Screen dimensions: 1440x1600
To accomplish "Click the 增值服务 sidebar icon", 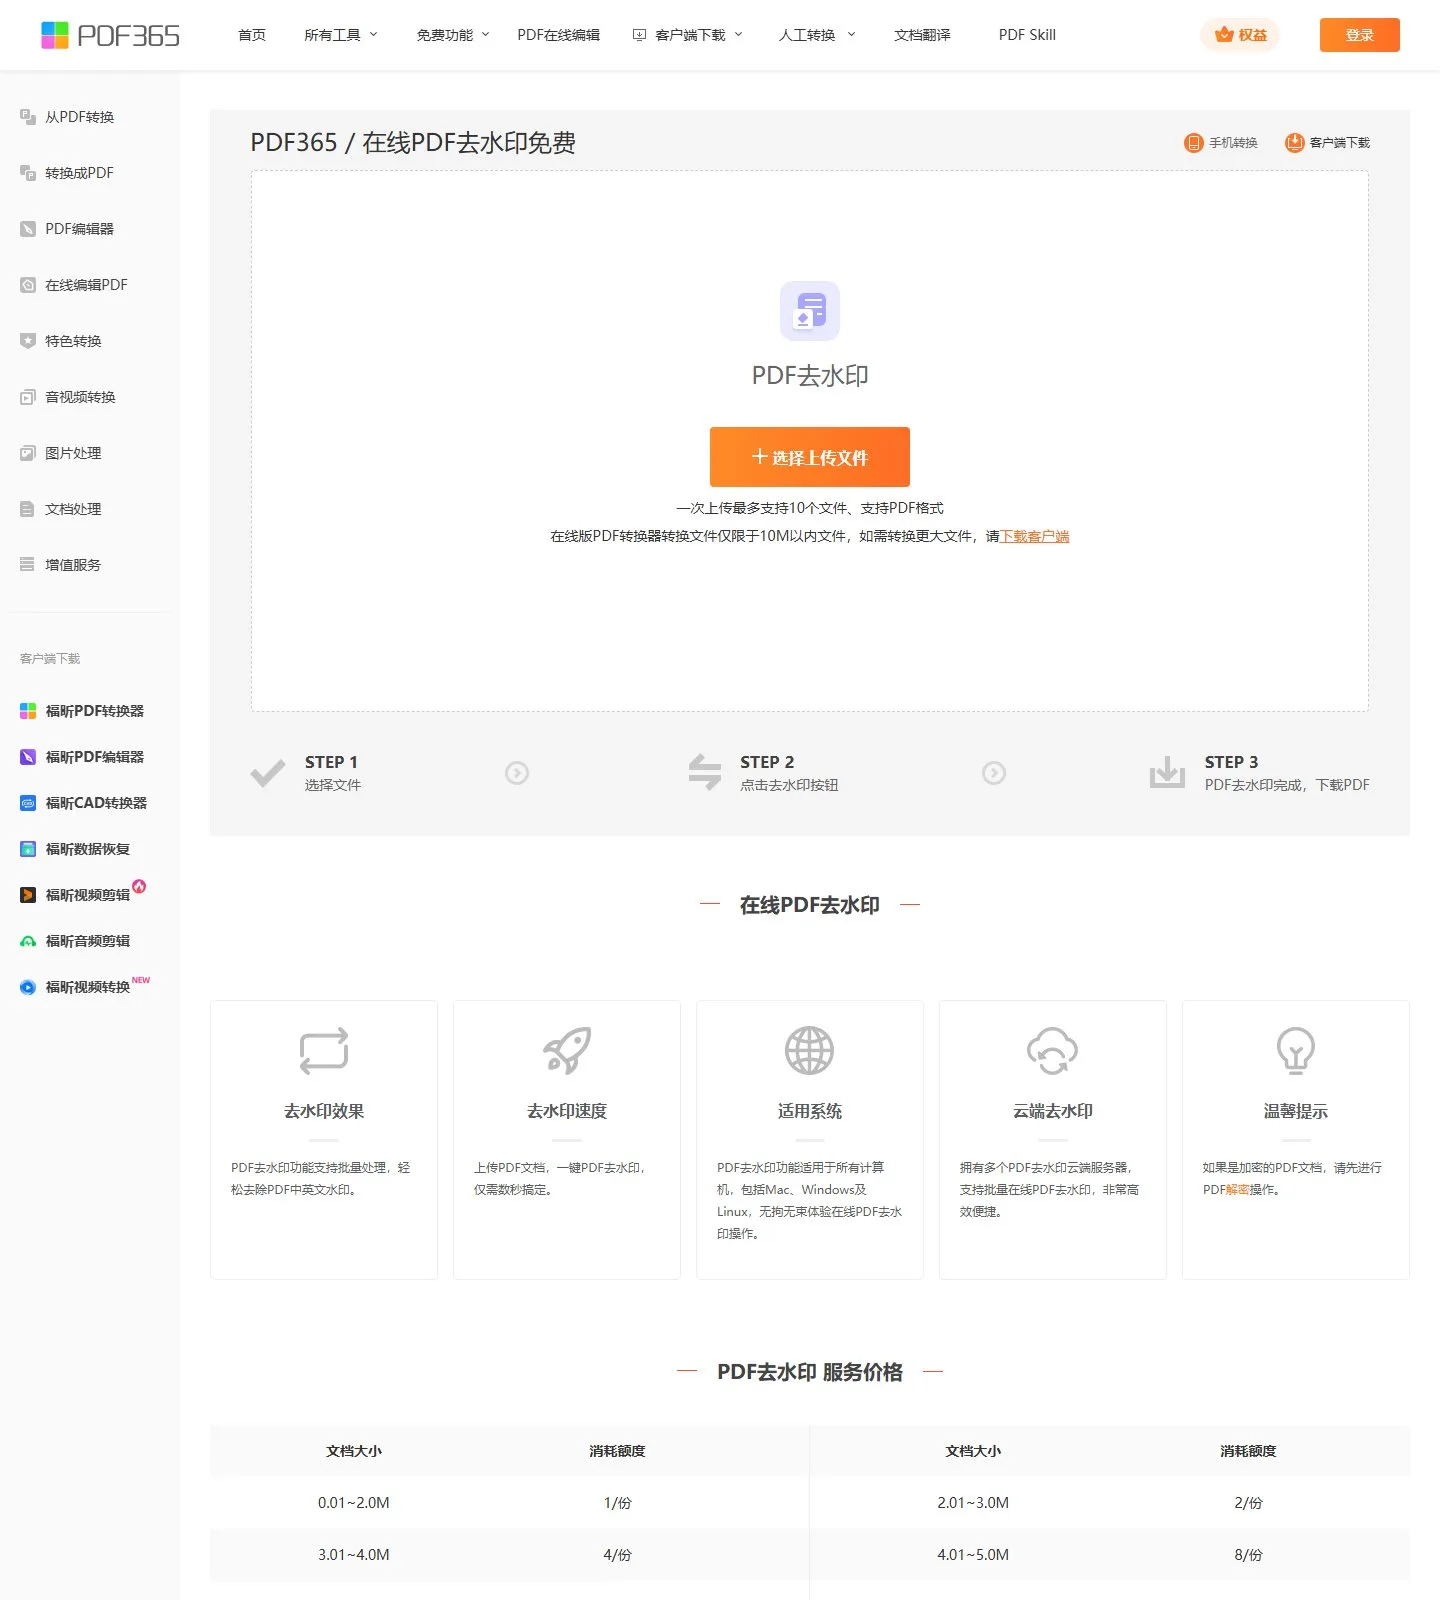I will click(28, 565).
